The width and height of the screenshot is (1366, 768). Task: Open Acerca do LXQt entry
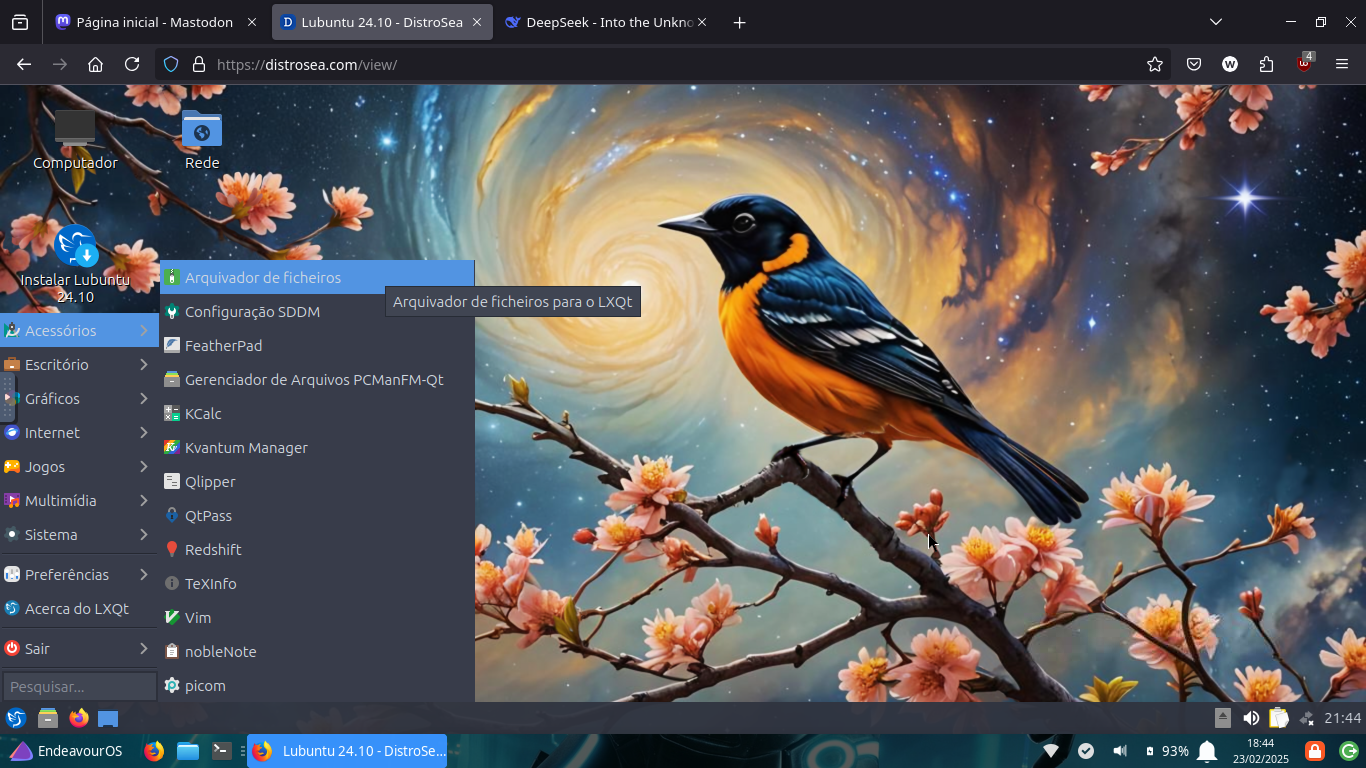79,609
